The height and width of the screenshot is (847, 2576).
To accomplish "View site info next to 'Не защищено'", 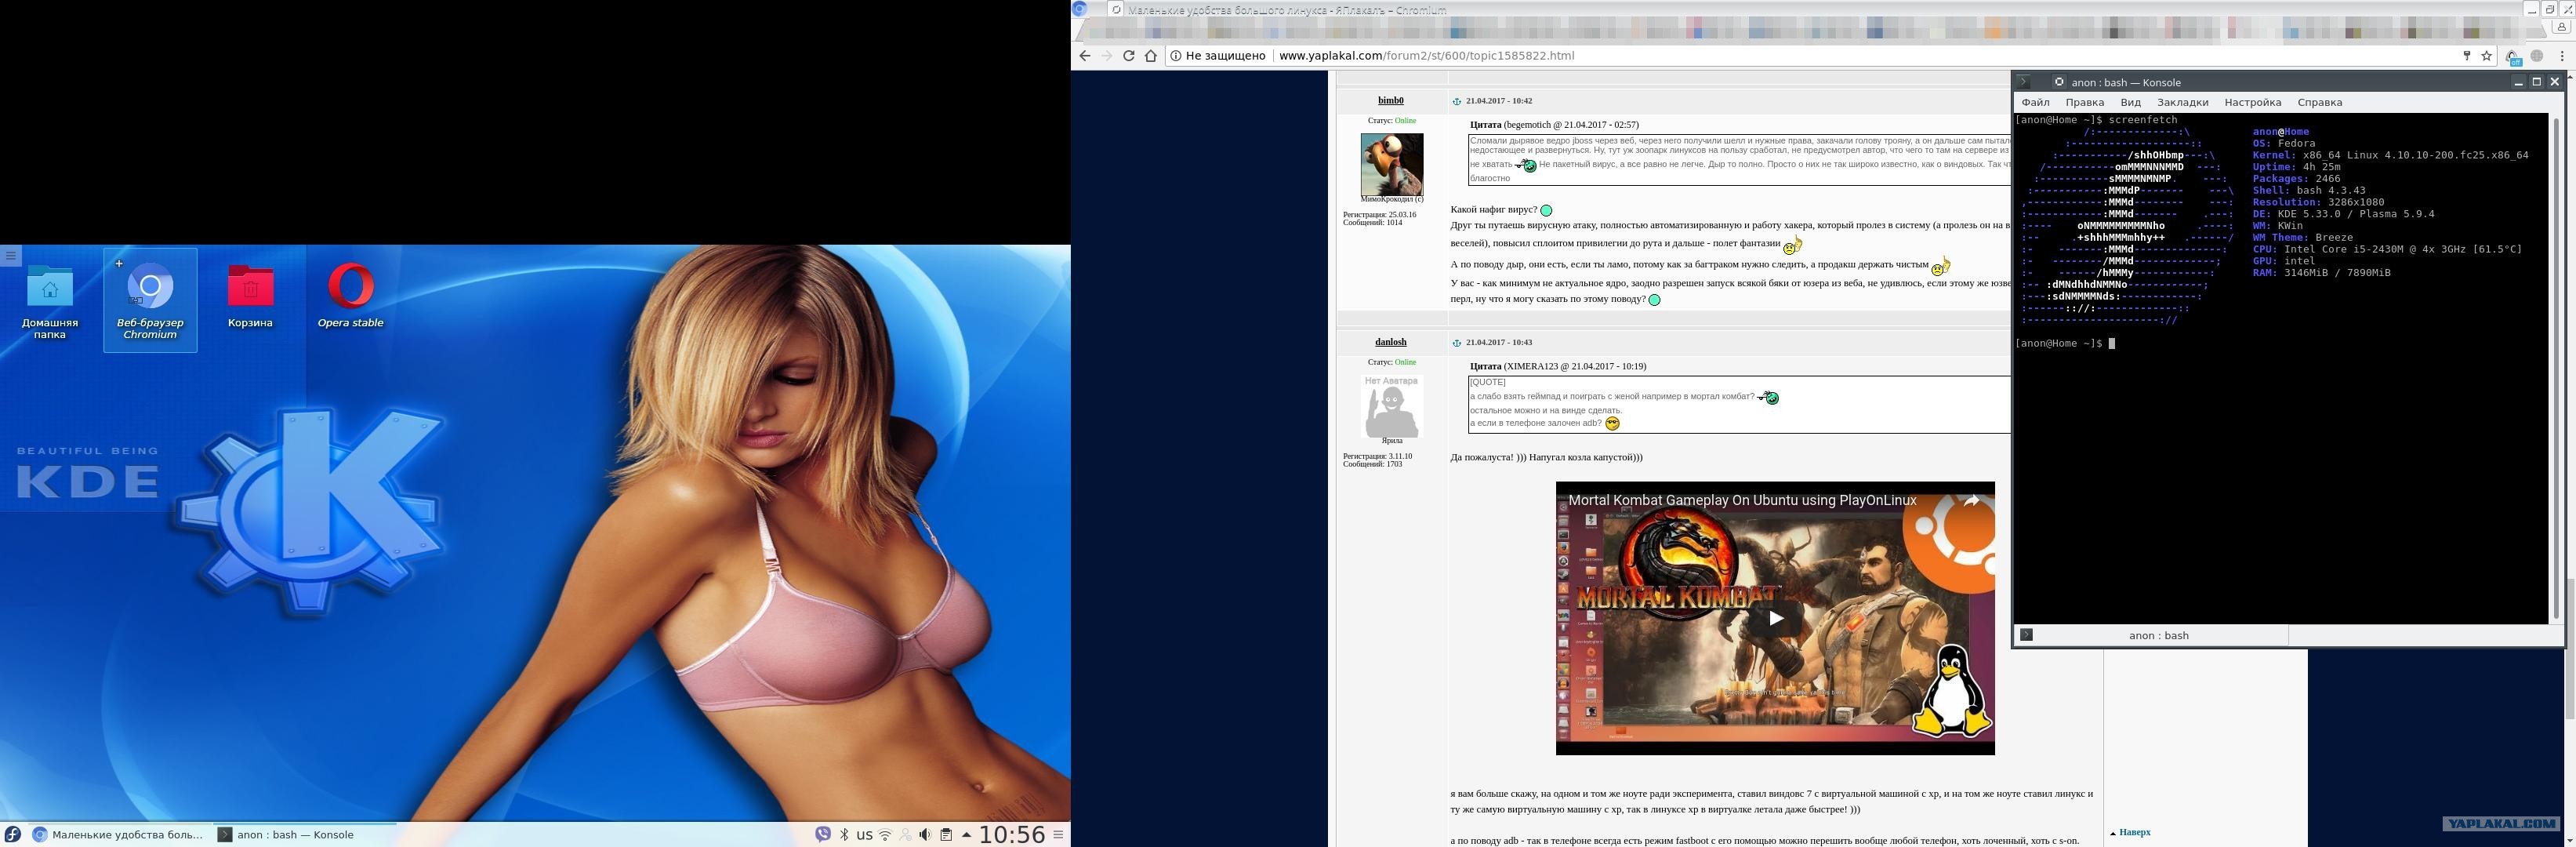I will 1176,56.
